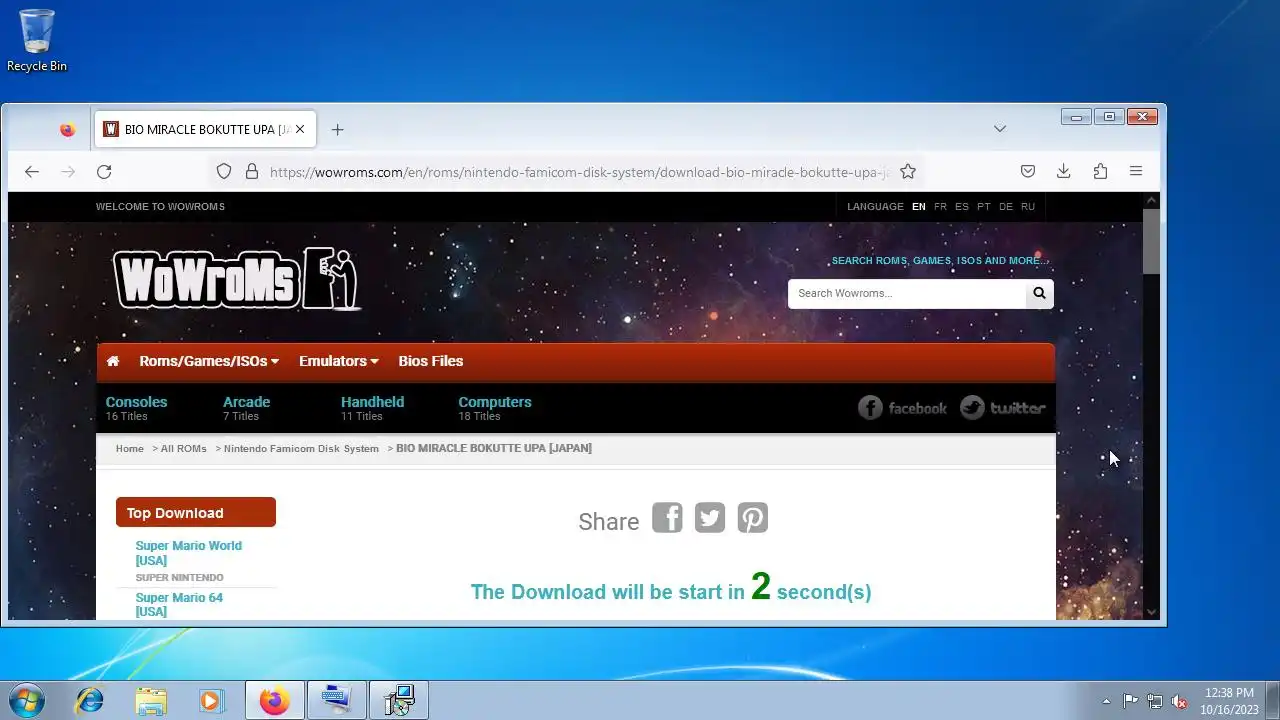This screenshot has width=1280, height=720.
Task: Click the home icon in the red menu bar
Action: [113, 361]
